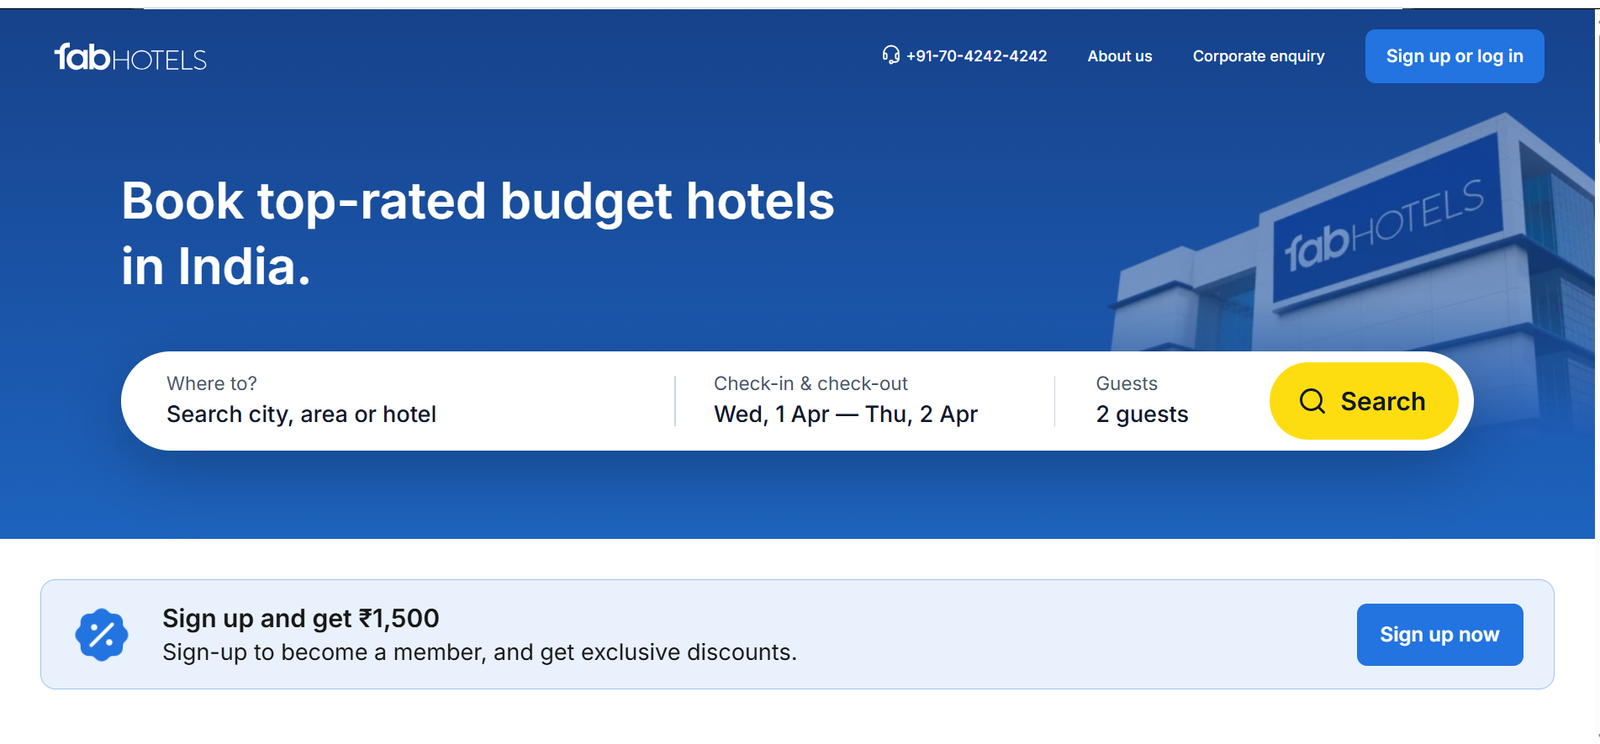
Task: Open the About us page
Action: click(1119, 56)
